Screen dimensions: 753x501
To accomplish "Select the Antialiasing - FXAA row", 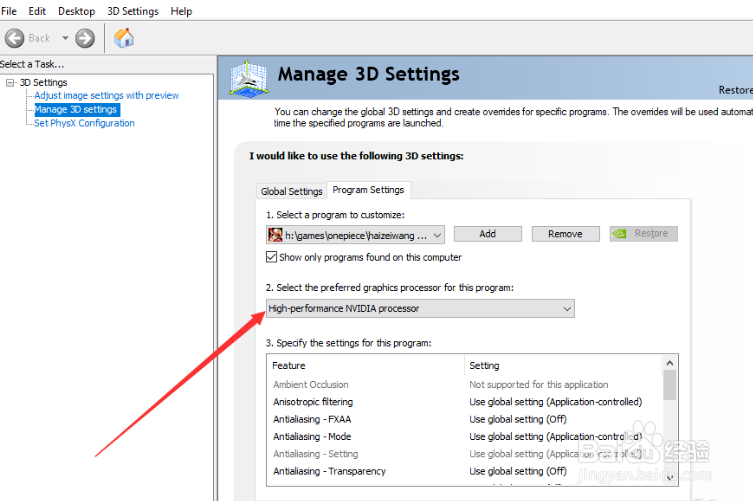I will point(465,419).
